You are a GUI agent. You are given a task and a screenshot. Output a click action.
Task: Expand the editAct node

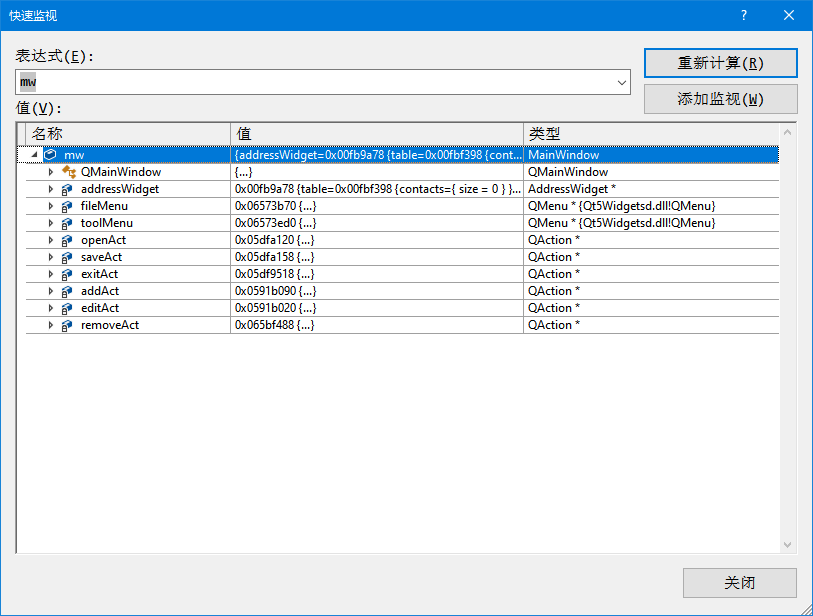(x=50, y=308)
